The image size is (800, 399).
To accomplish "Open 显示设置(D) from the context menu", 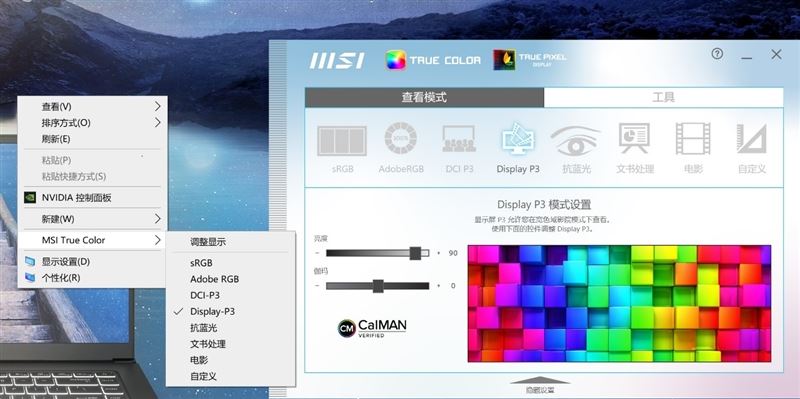I will coord(92,262).
